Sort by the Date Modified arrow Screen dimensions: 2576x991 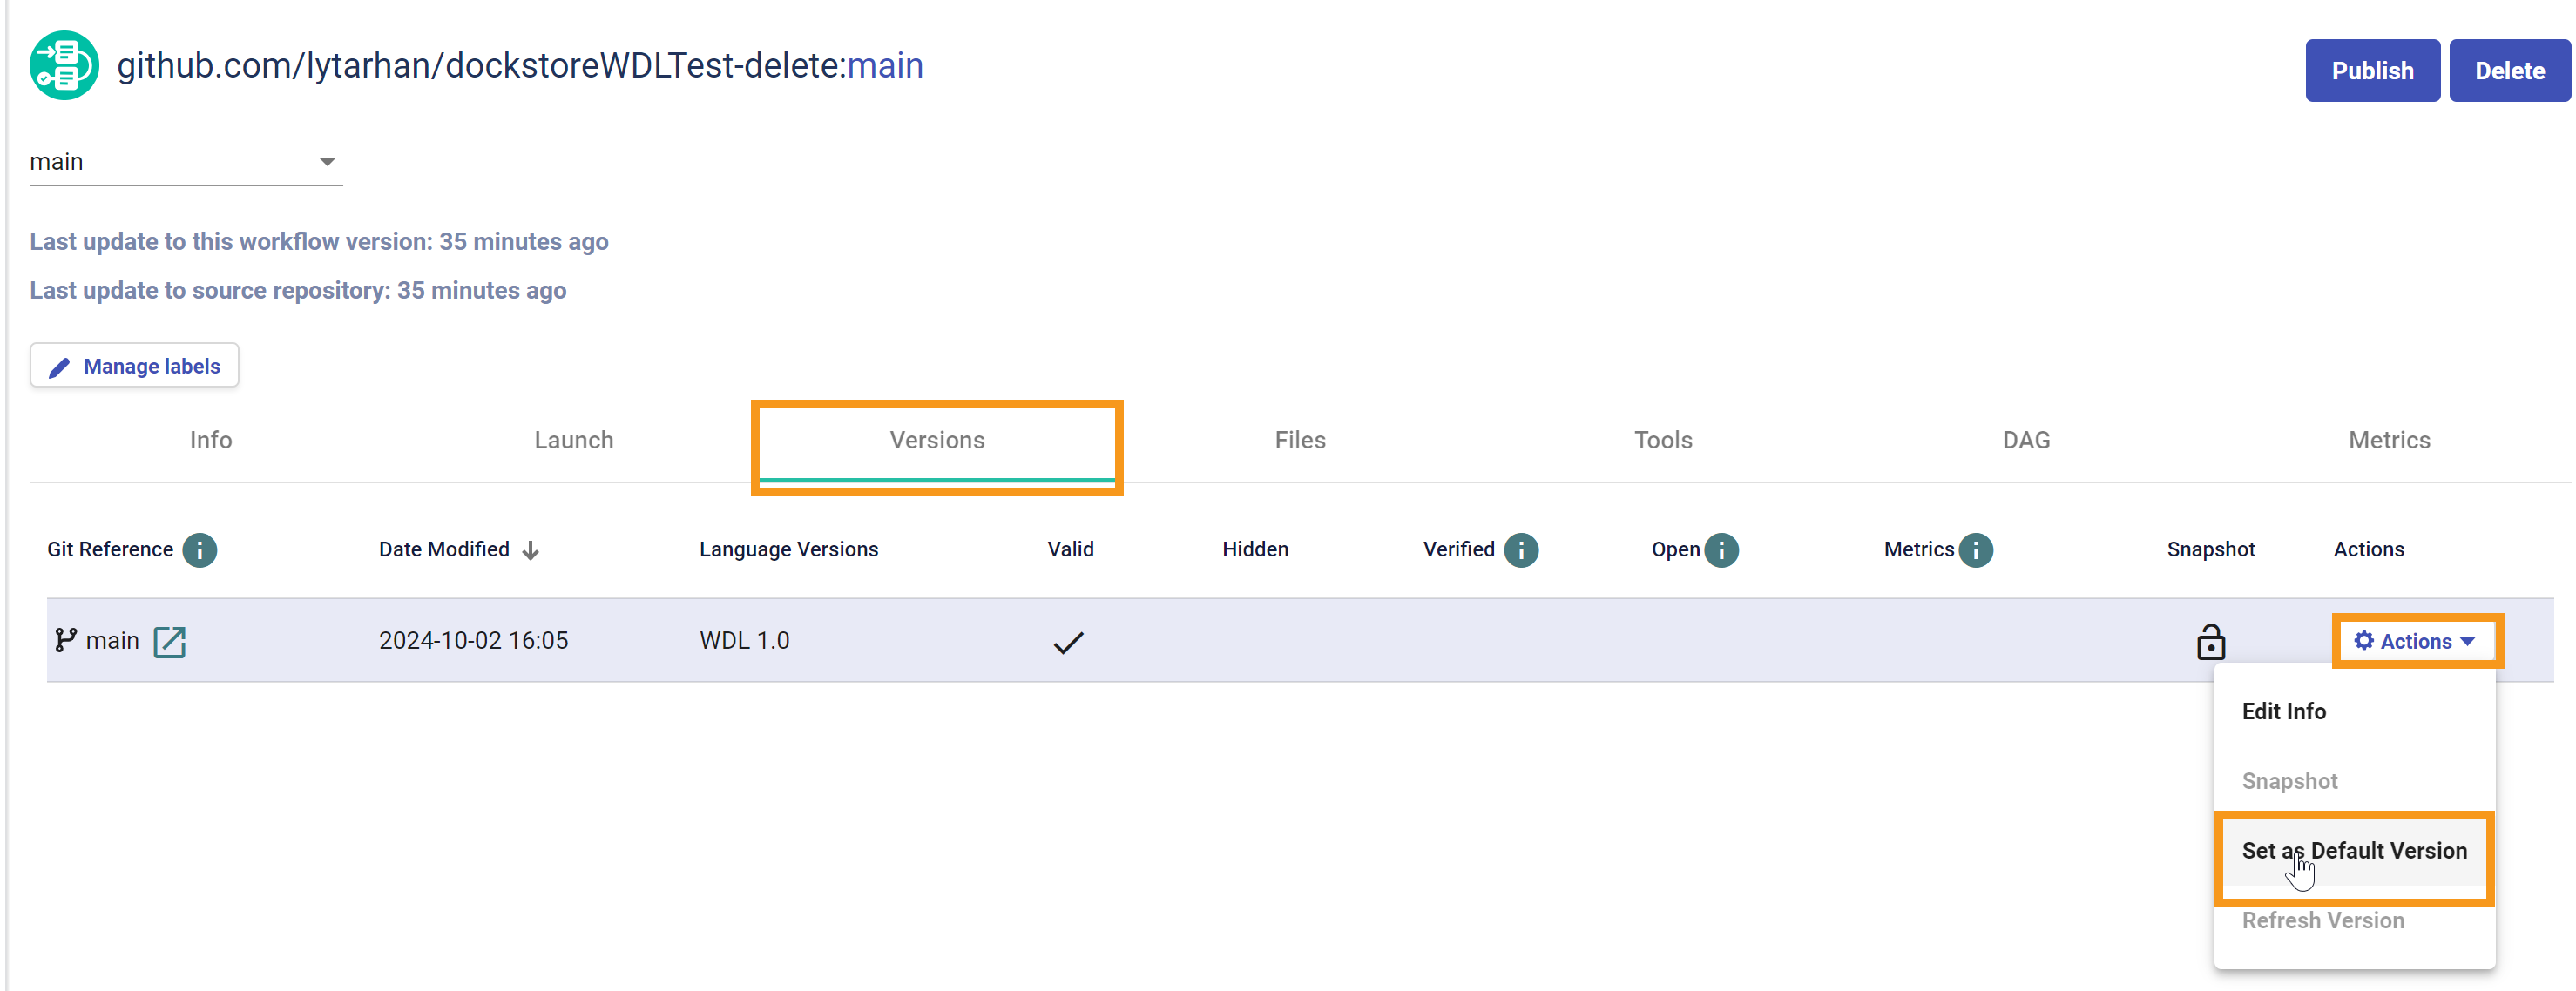531,550
